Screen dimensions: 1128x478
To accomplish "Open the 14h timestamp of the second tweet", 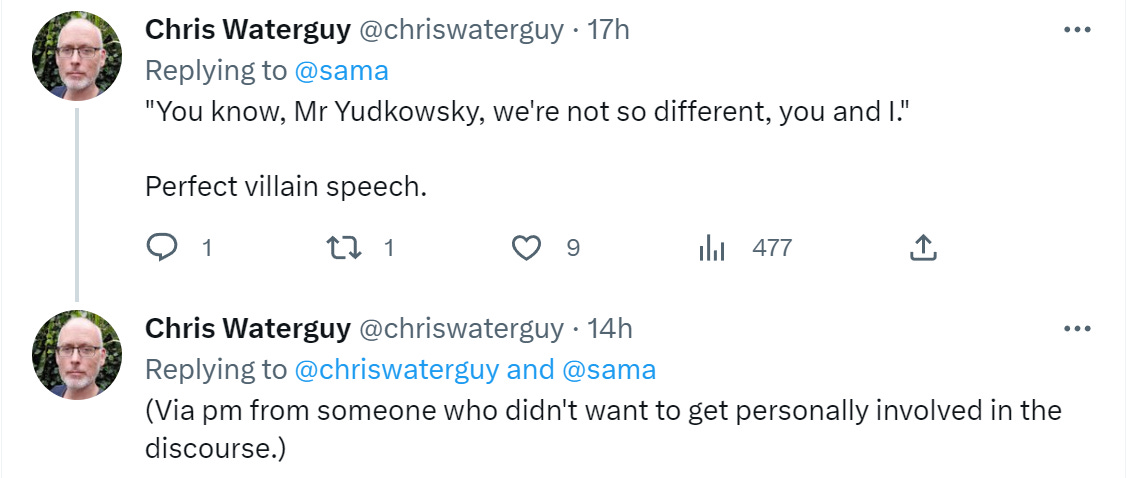I will pos(610,329).
